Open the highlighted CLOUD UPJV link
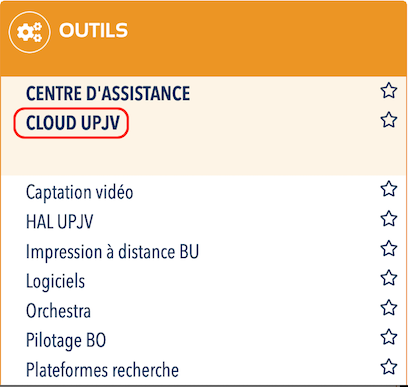This screenshot has width=408, height=387. 73,123
